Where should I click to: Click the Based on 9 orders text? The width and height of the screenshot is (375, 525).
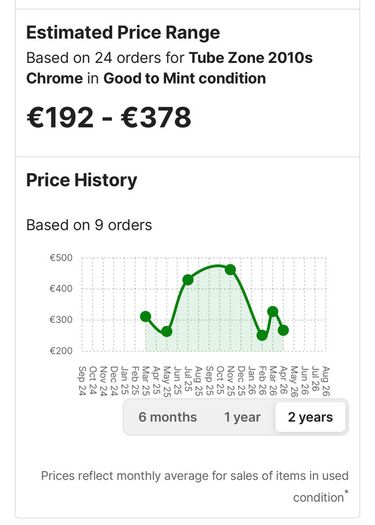(89, 225)
